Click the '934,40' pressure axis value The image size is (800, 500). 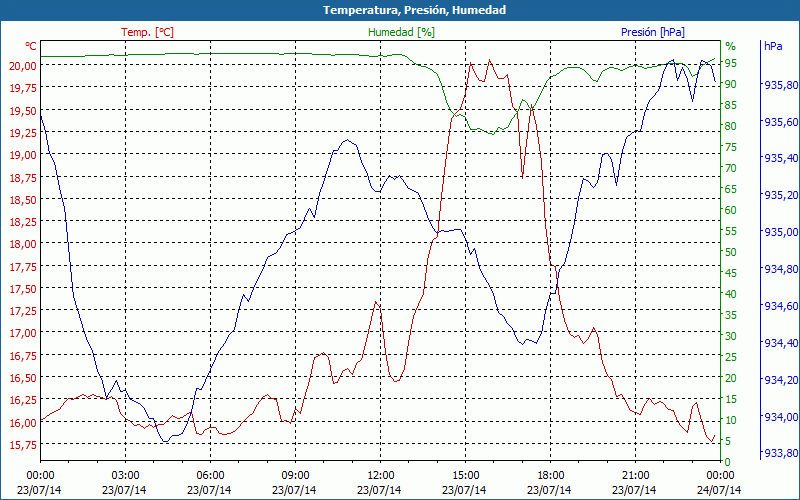coord(781,343)
